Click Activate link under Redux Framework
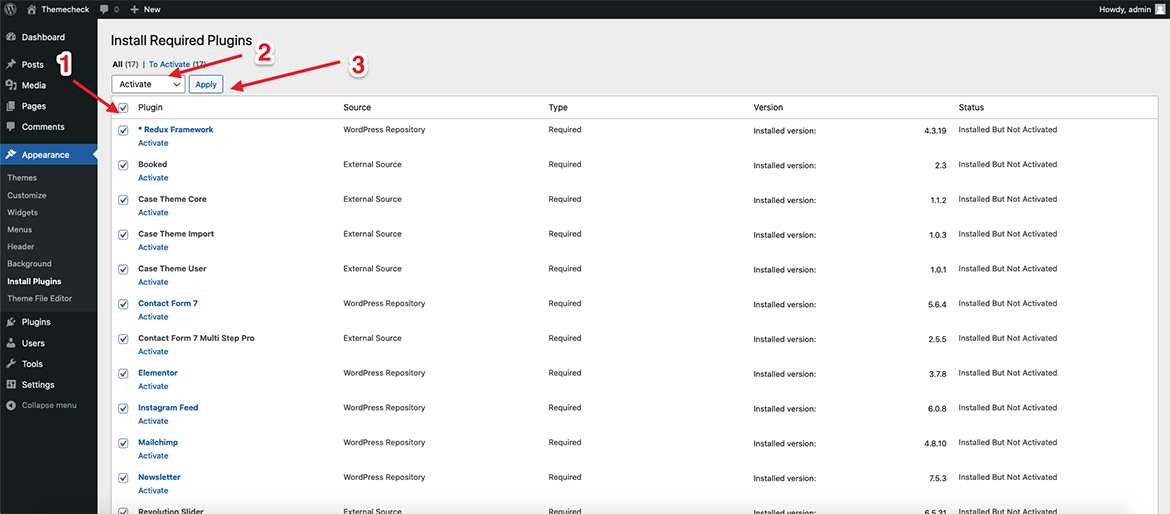 [x=153, y=143]
